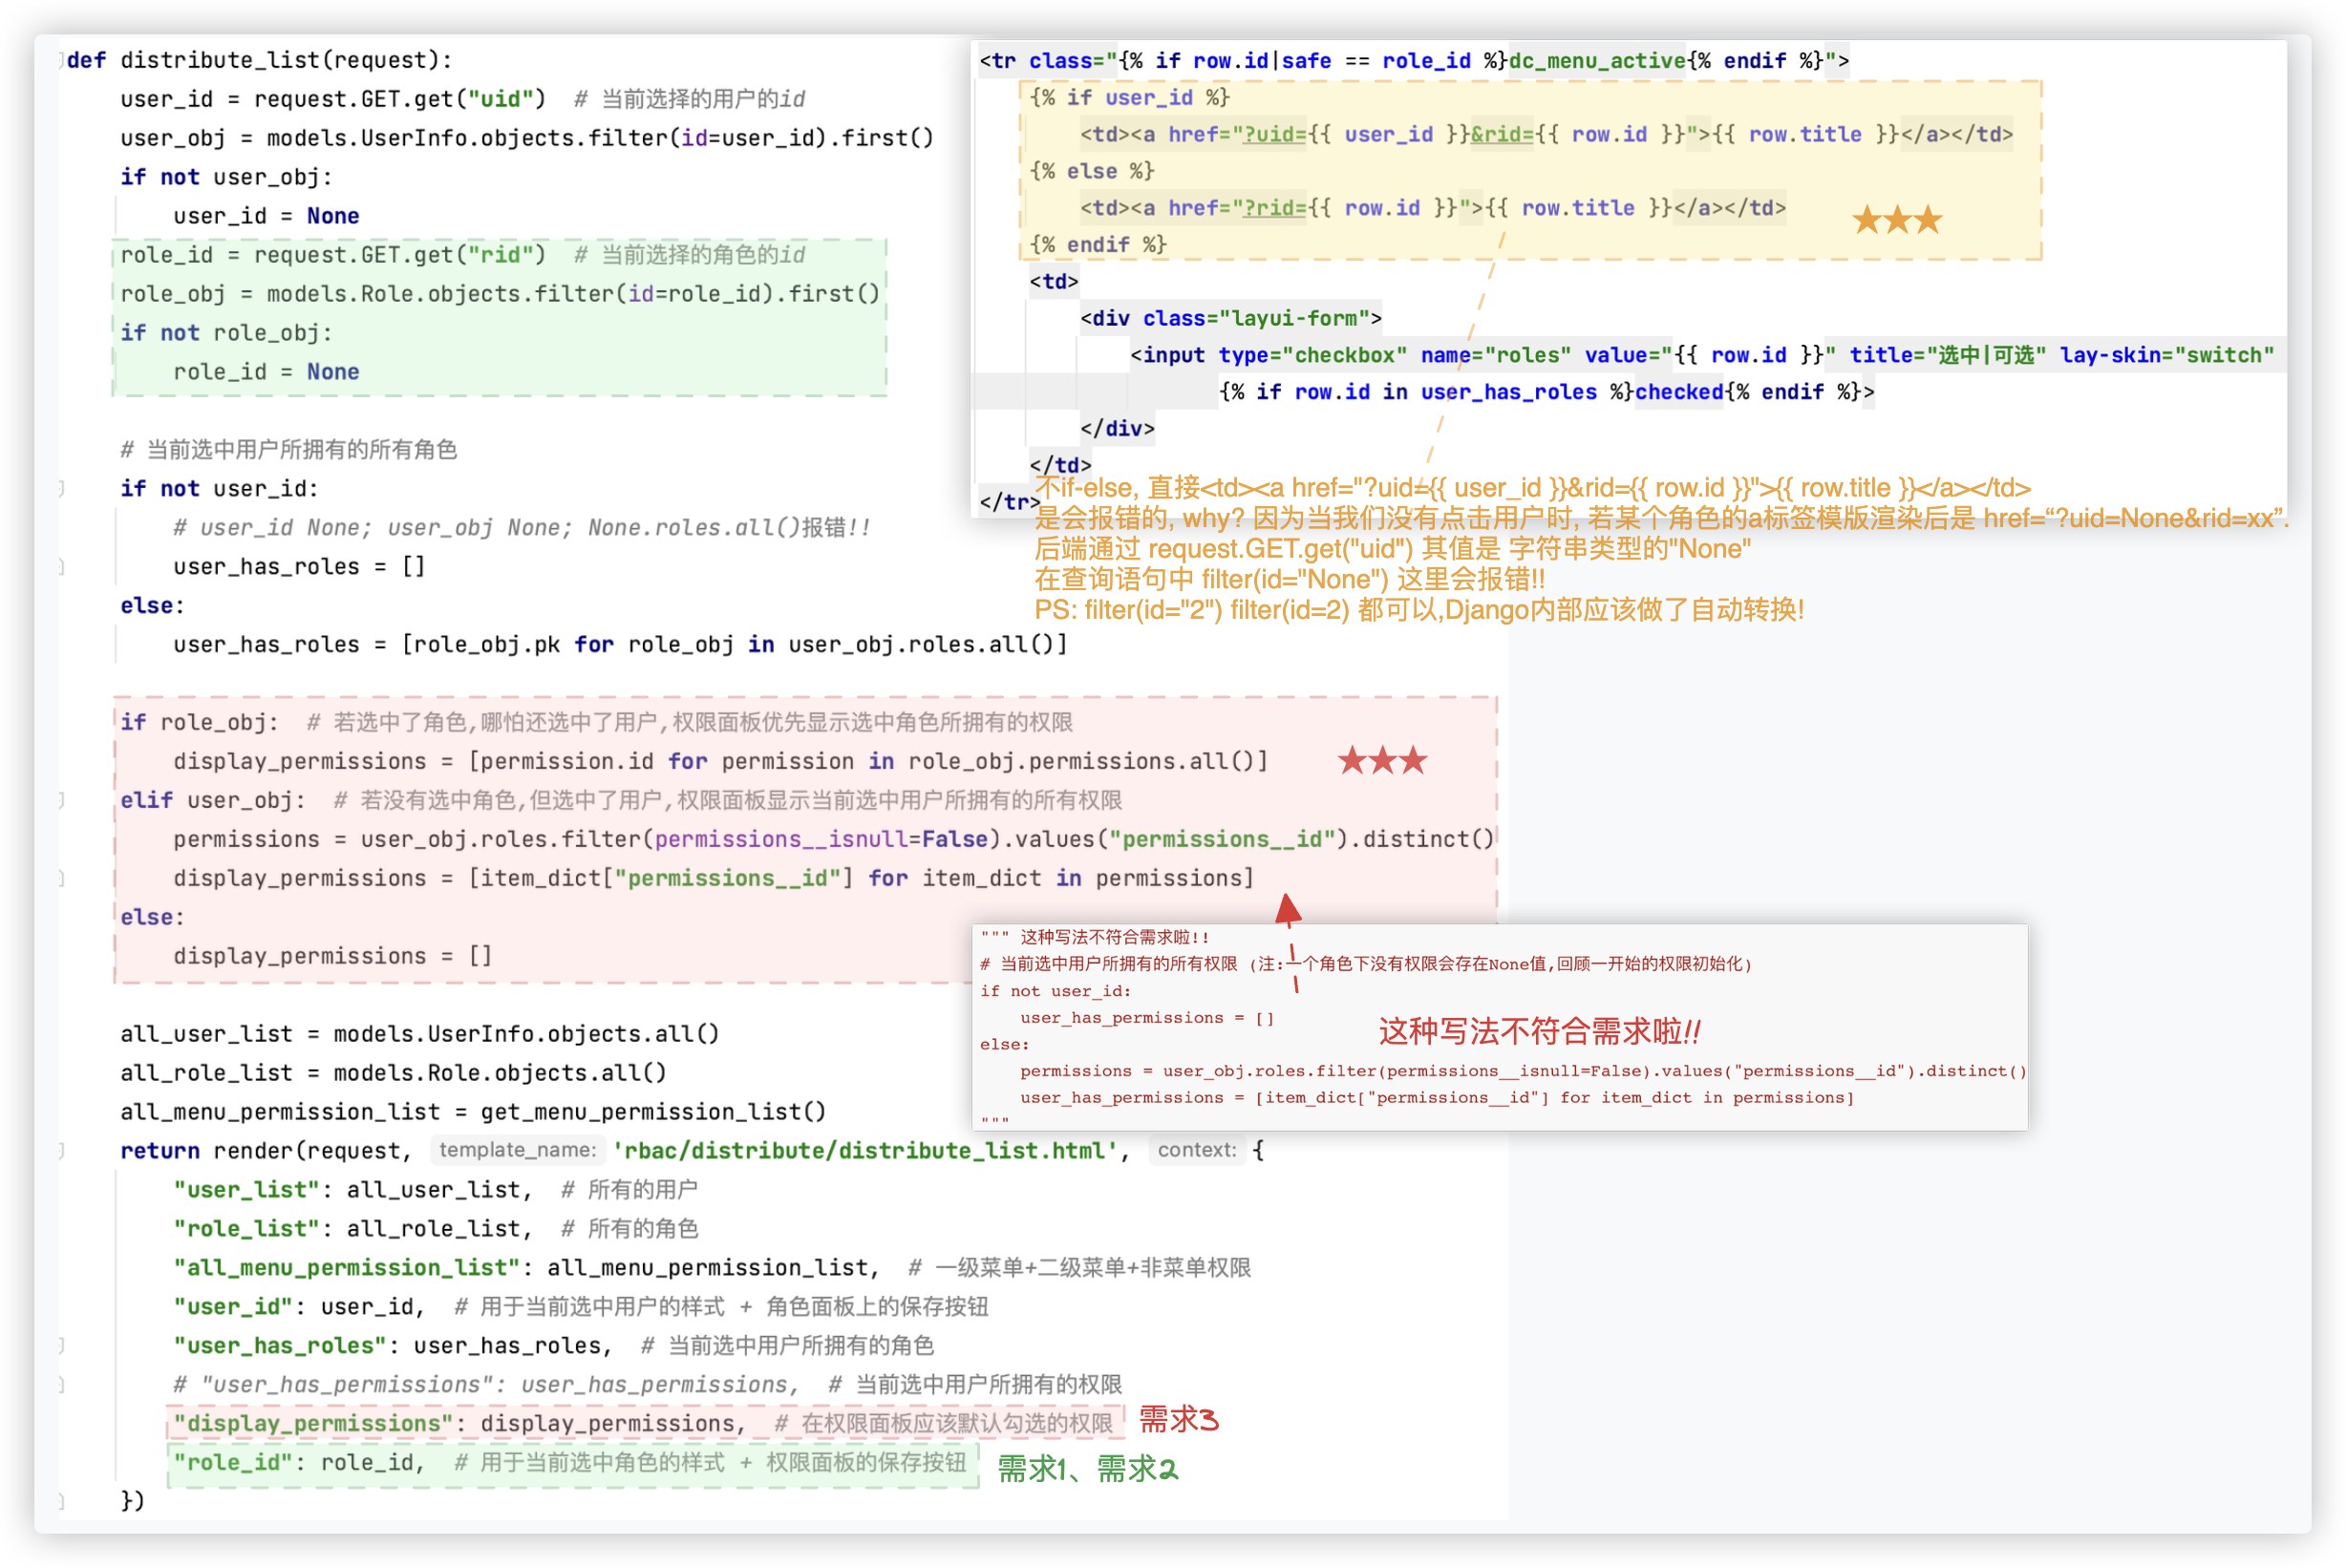Click the red arrowhead pointing at pink block
The height and width of the screenshot is (1568, 2346).
(1288, 908)
